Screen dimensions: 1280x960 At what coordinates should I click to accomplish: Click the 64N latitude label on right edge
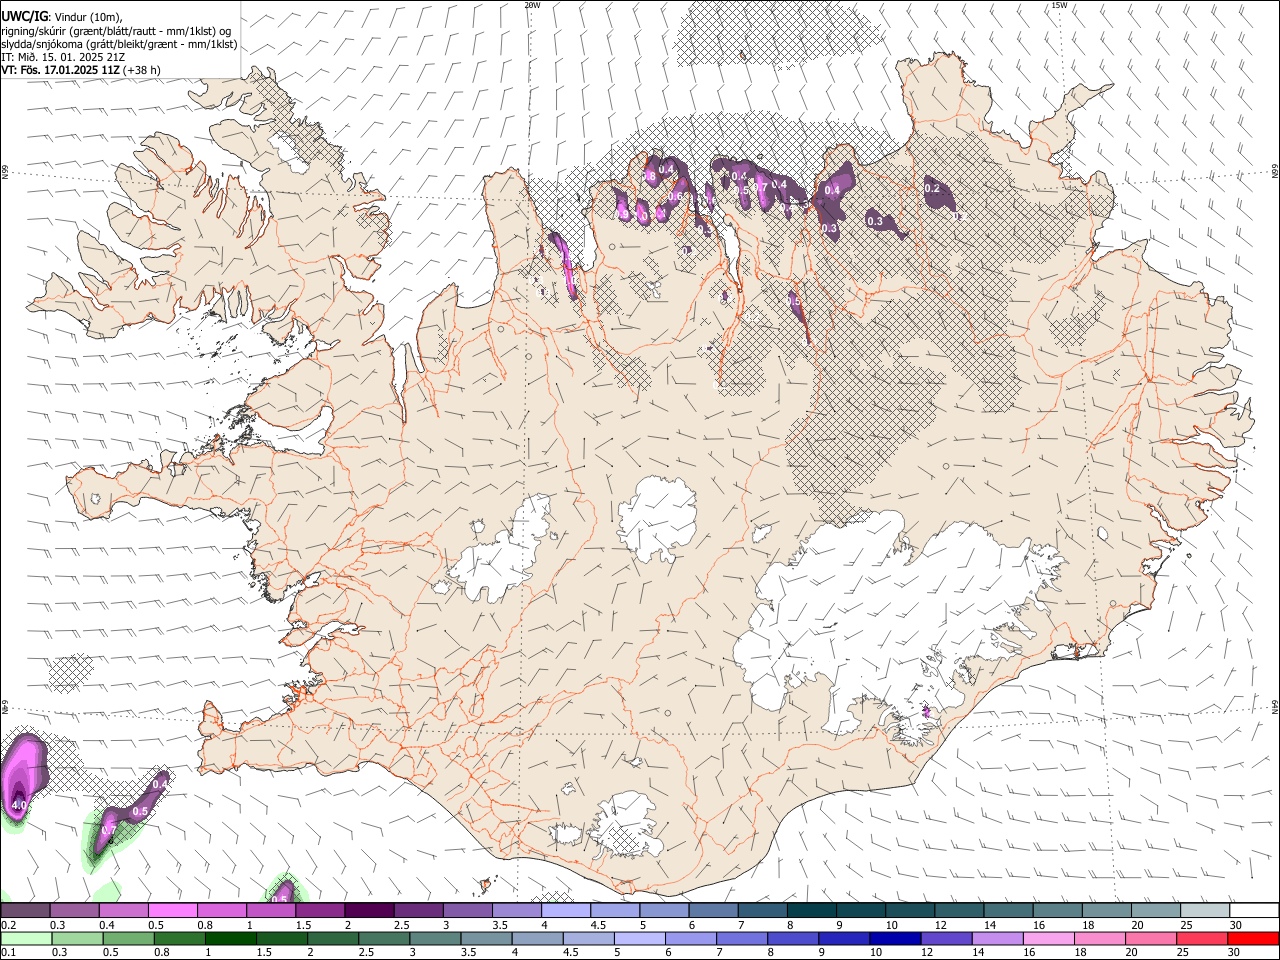1275,706
